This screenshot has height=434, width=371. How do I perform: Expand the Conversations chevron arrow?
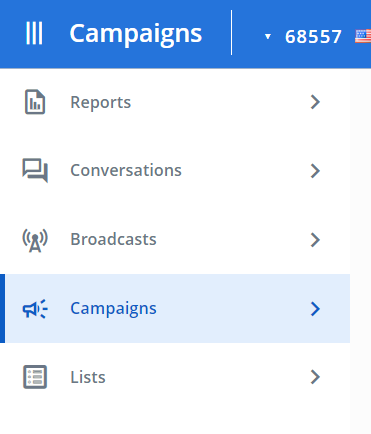coord(315,171)
